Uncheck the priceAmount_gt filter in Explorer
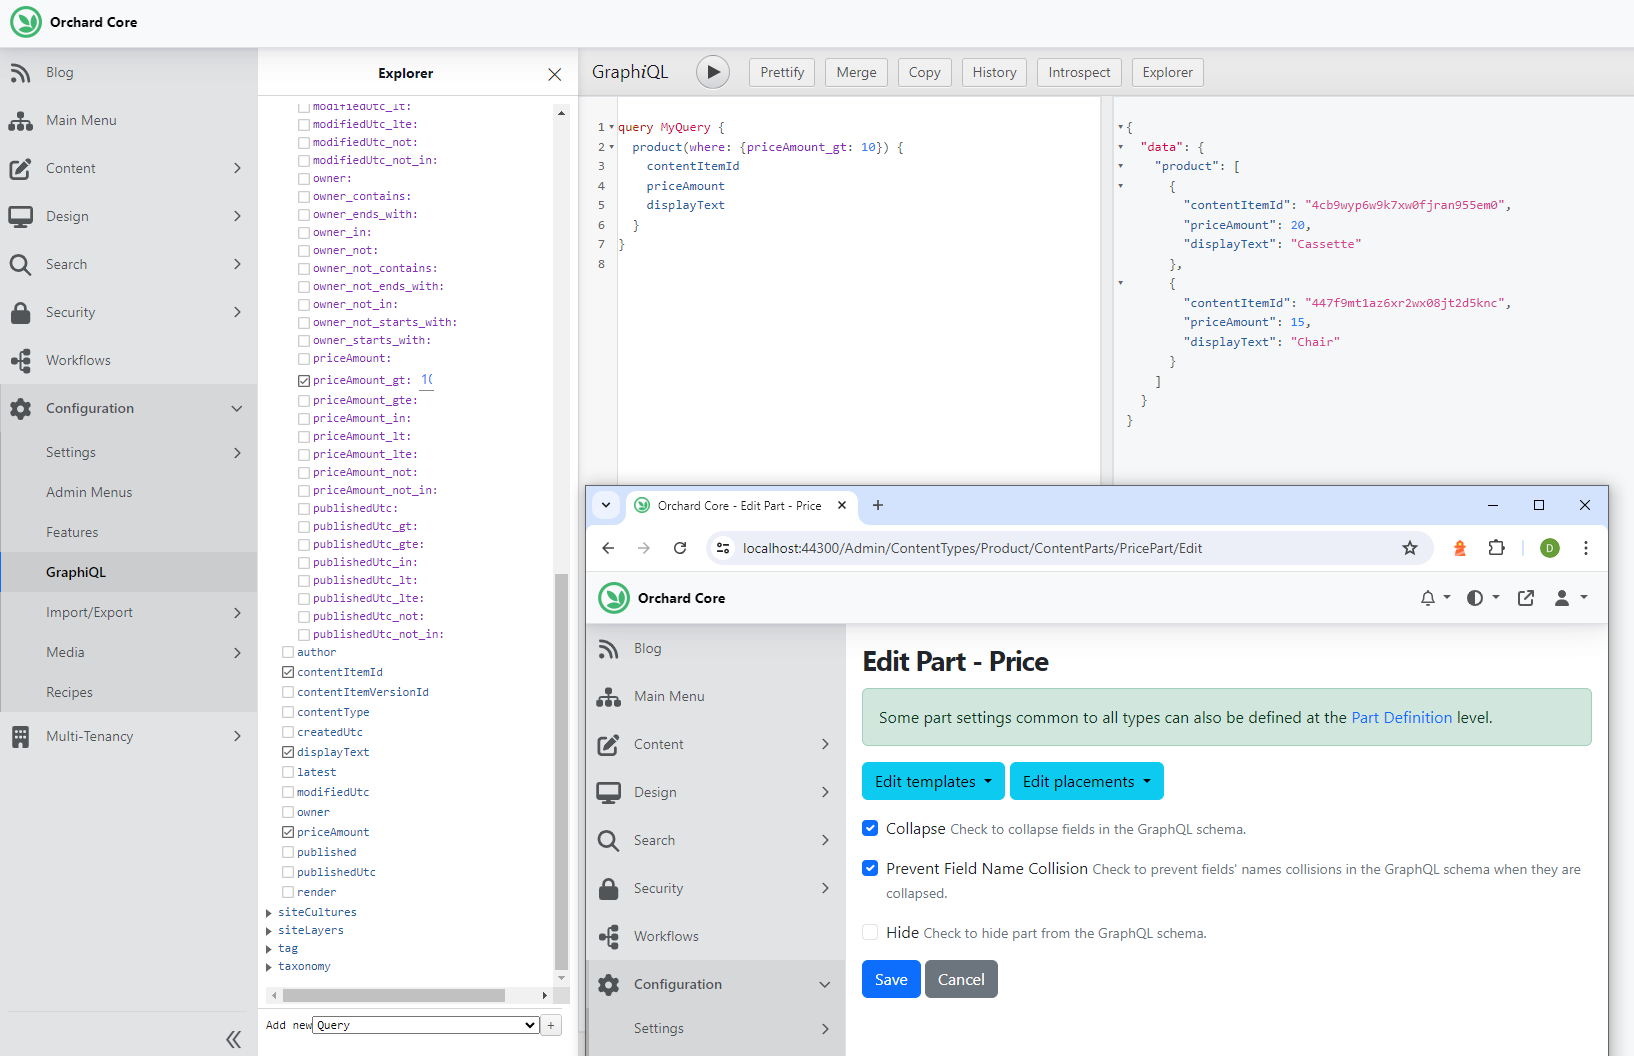This screenshot has height=1056, width=1634. 304,381
